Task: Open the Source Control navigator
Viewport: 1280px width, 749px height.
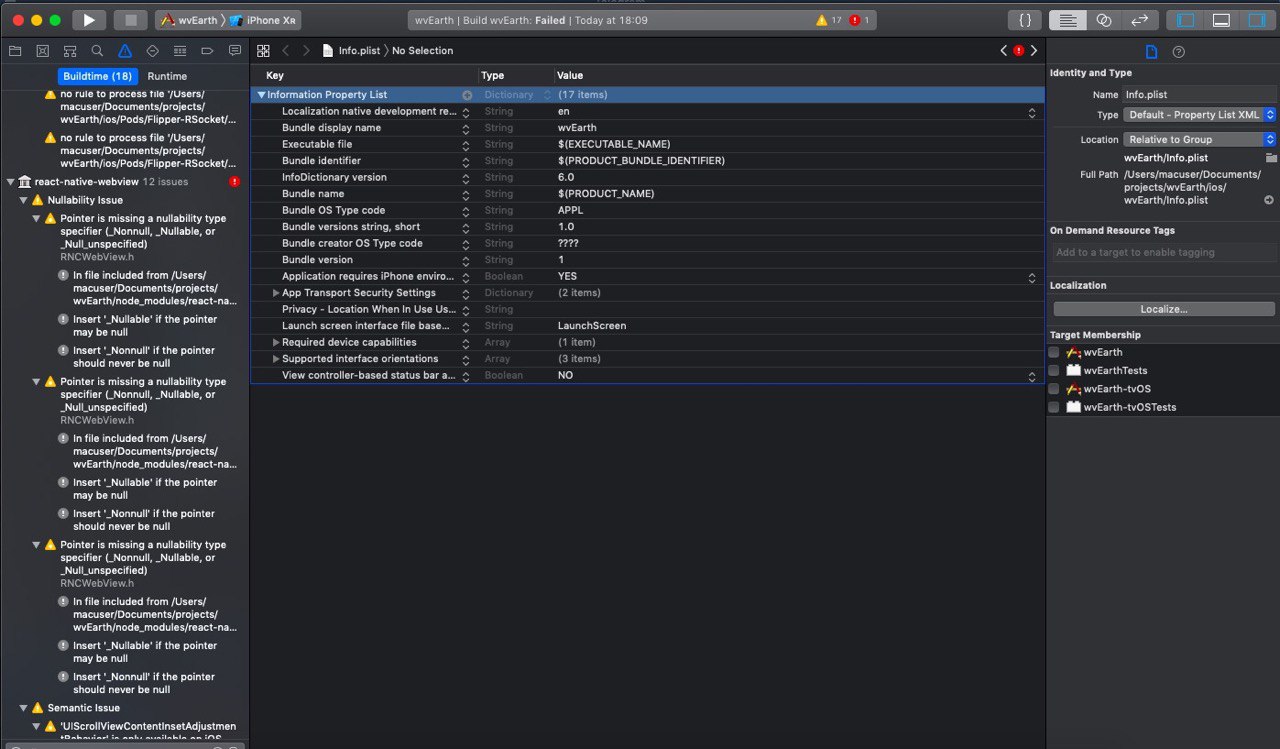Action: (42, 50)
